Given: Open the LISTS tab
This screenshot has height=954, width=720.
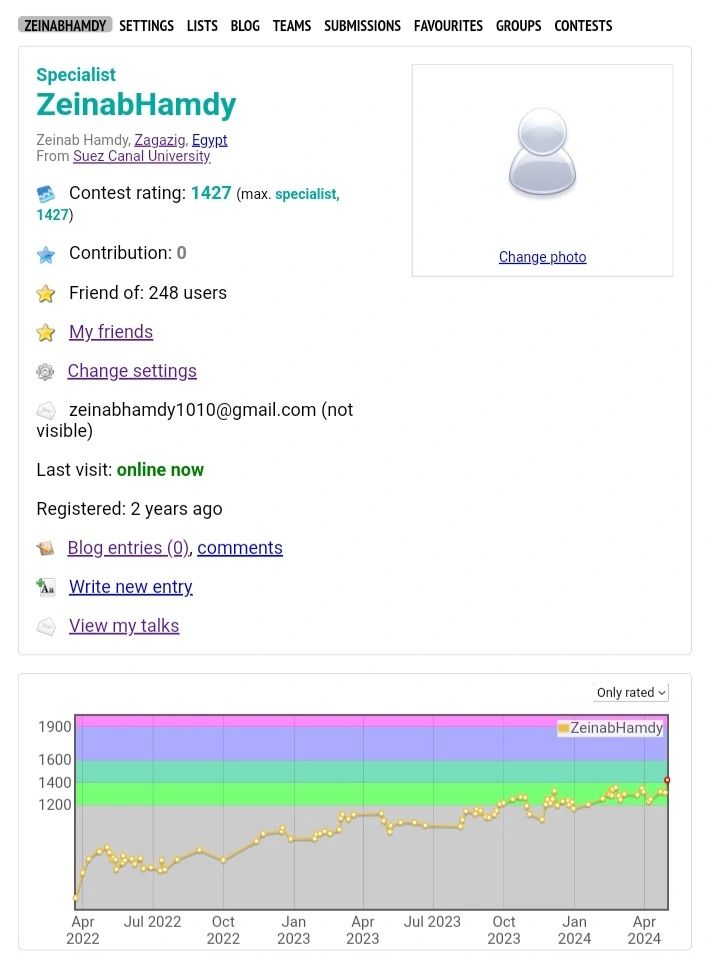Looking at the screenshot, I should [x=202, y=26].
